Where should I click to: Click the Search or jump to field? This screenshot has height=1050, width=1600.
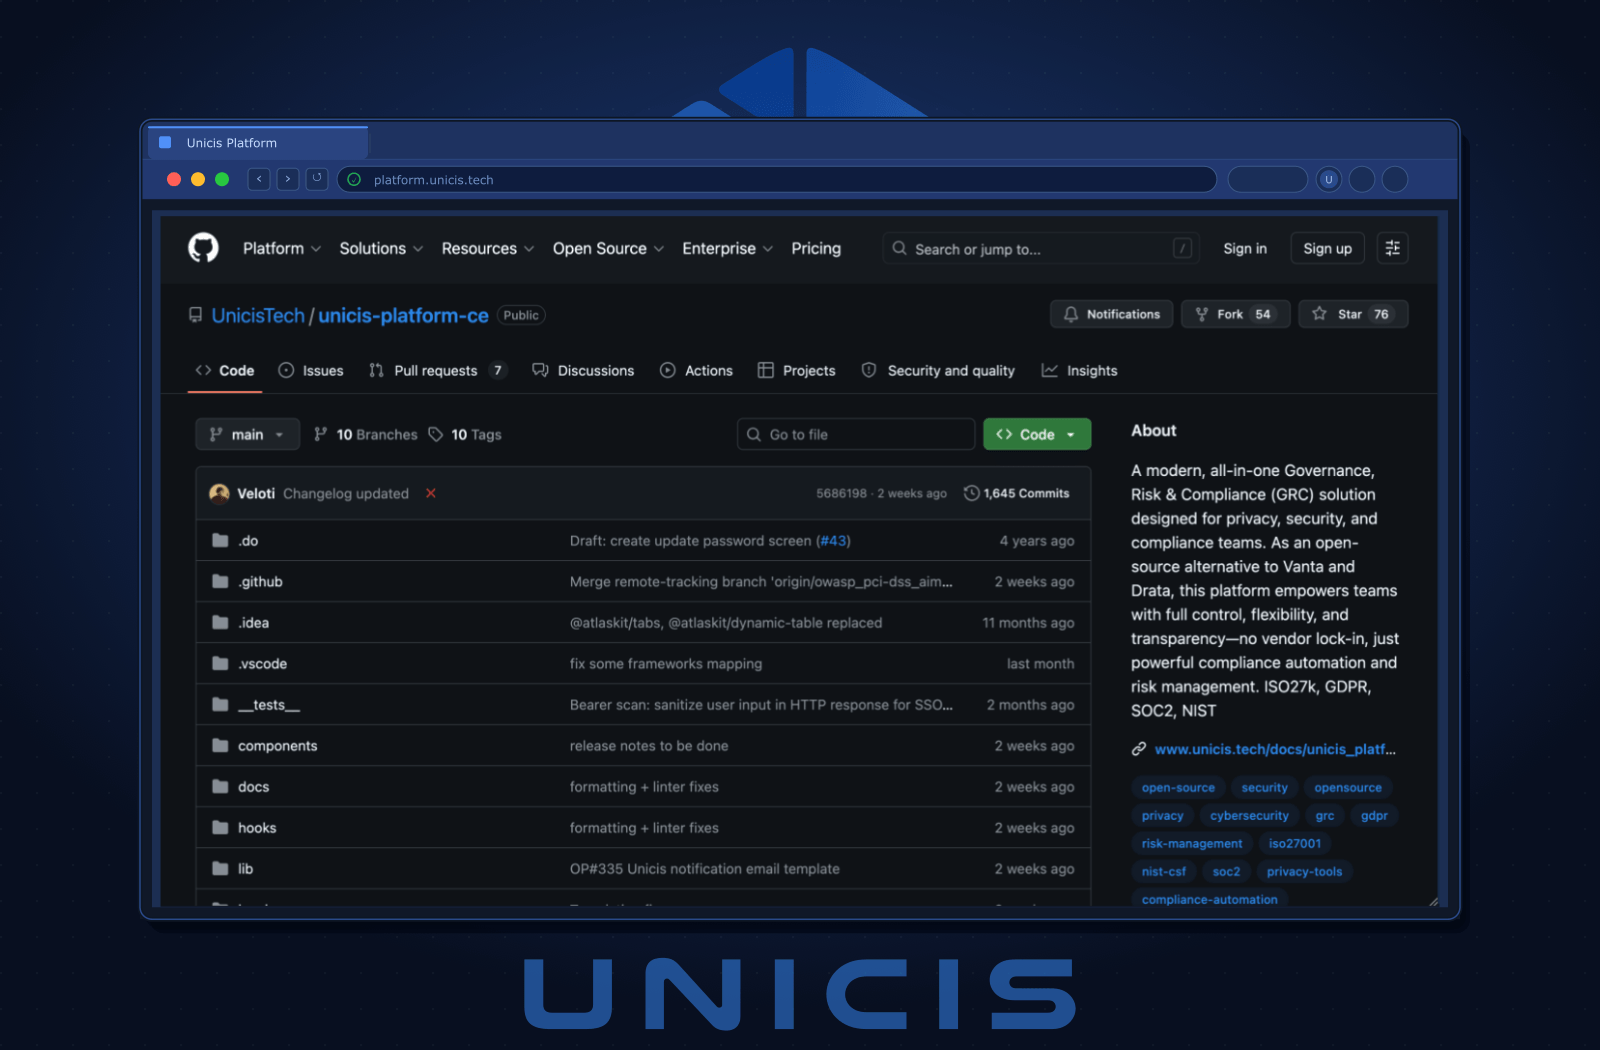pos(1042,248)
